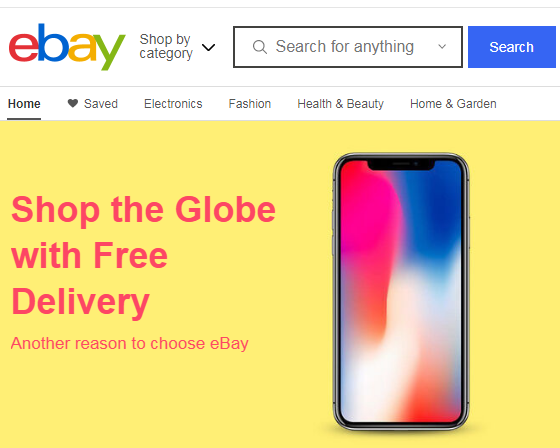
Task: Click 'Another reason to choose eBay' text
Action: [x=129, y=344]
